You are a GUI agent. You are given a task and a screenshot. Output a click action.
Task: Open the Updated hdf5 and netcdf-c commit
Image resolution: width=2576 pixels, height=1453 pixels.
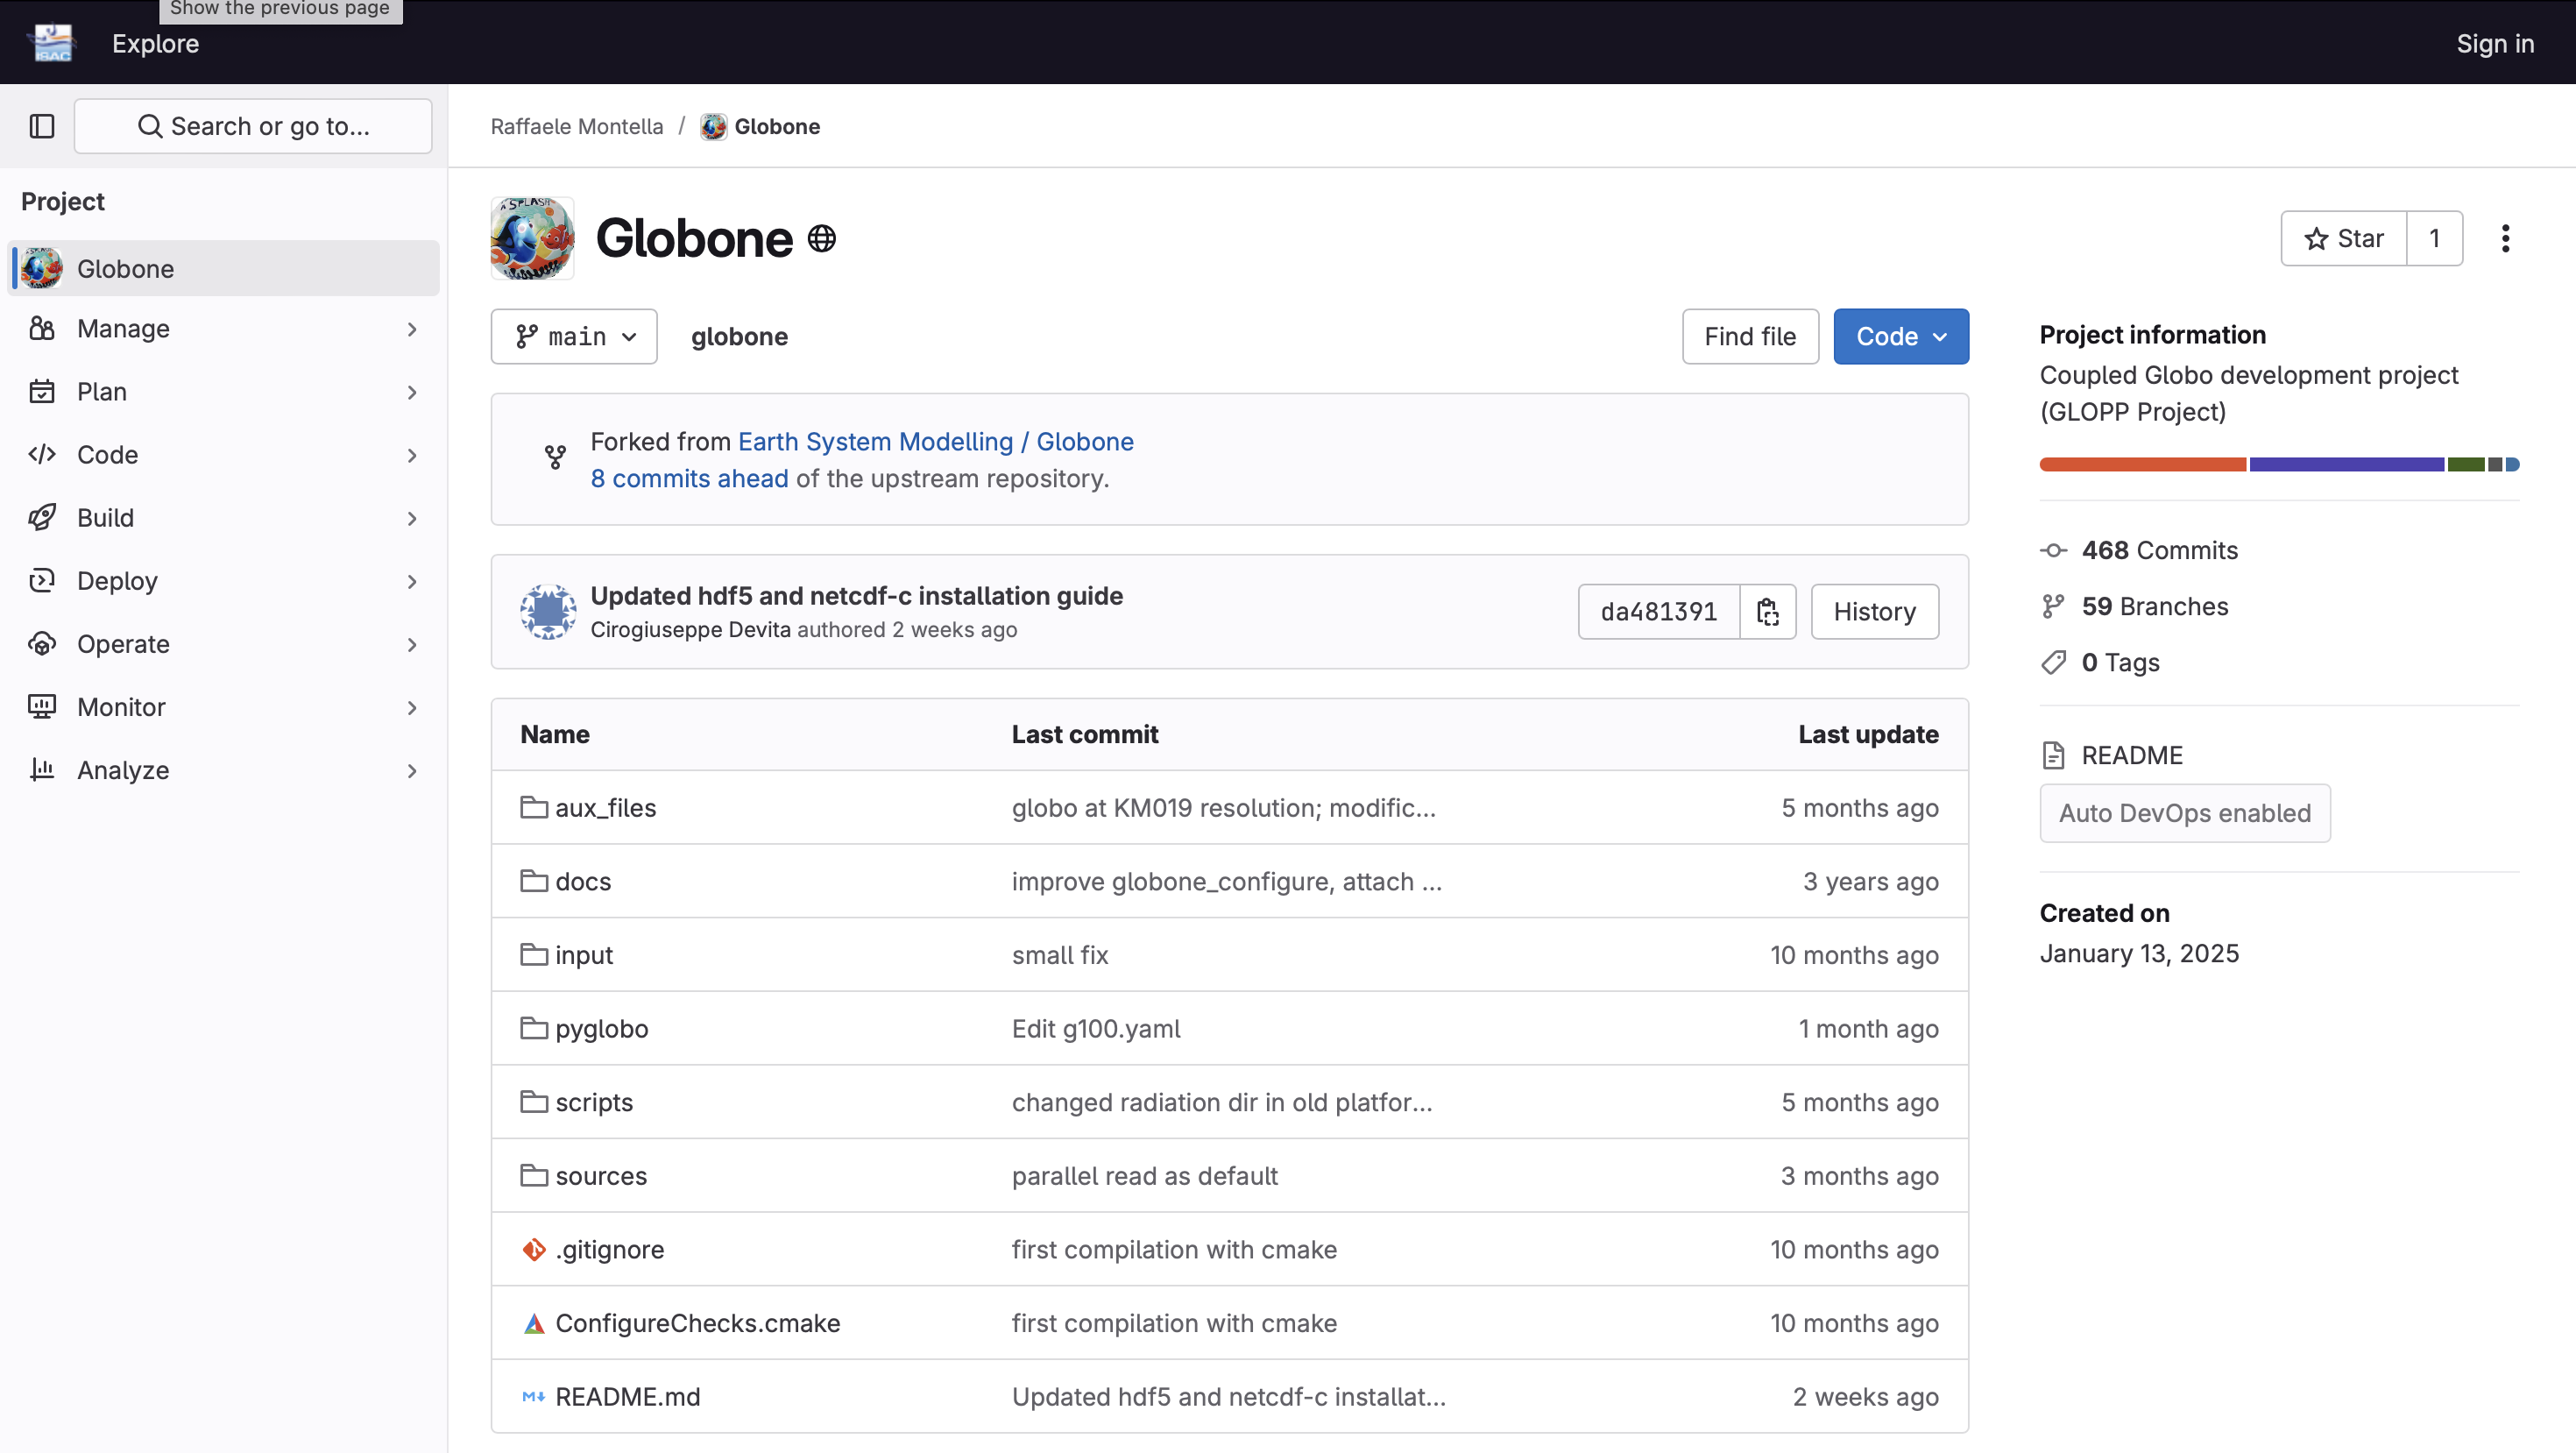[856, 596]
